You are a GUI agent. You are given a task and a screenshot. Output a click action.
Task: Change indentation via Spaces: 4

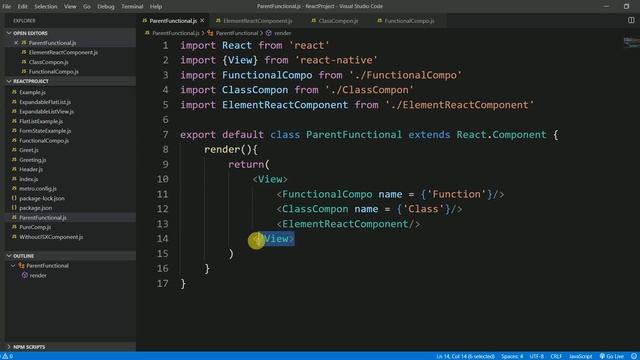tap(512, 356)
